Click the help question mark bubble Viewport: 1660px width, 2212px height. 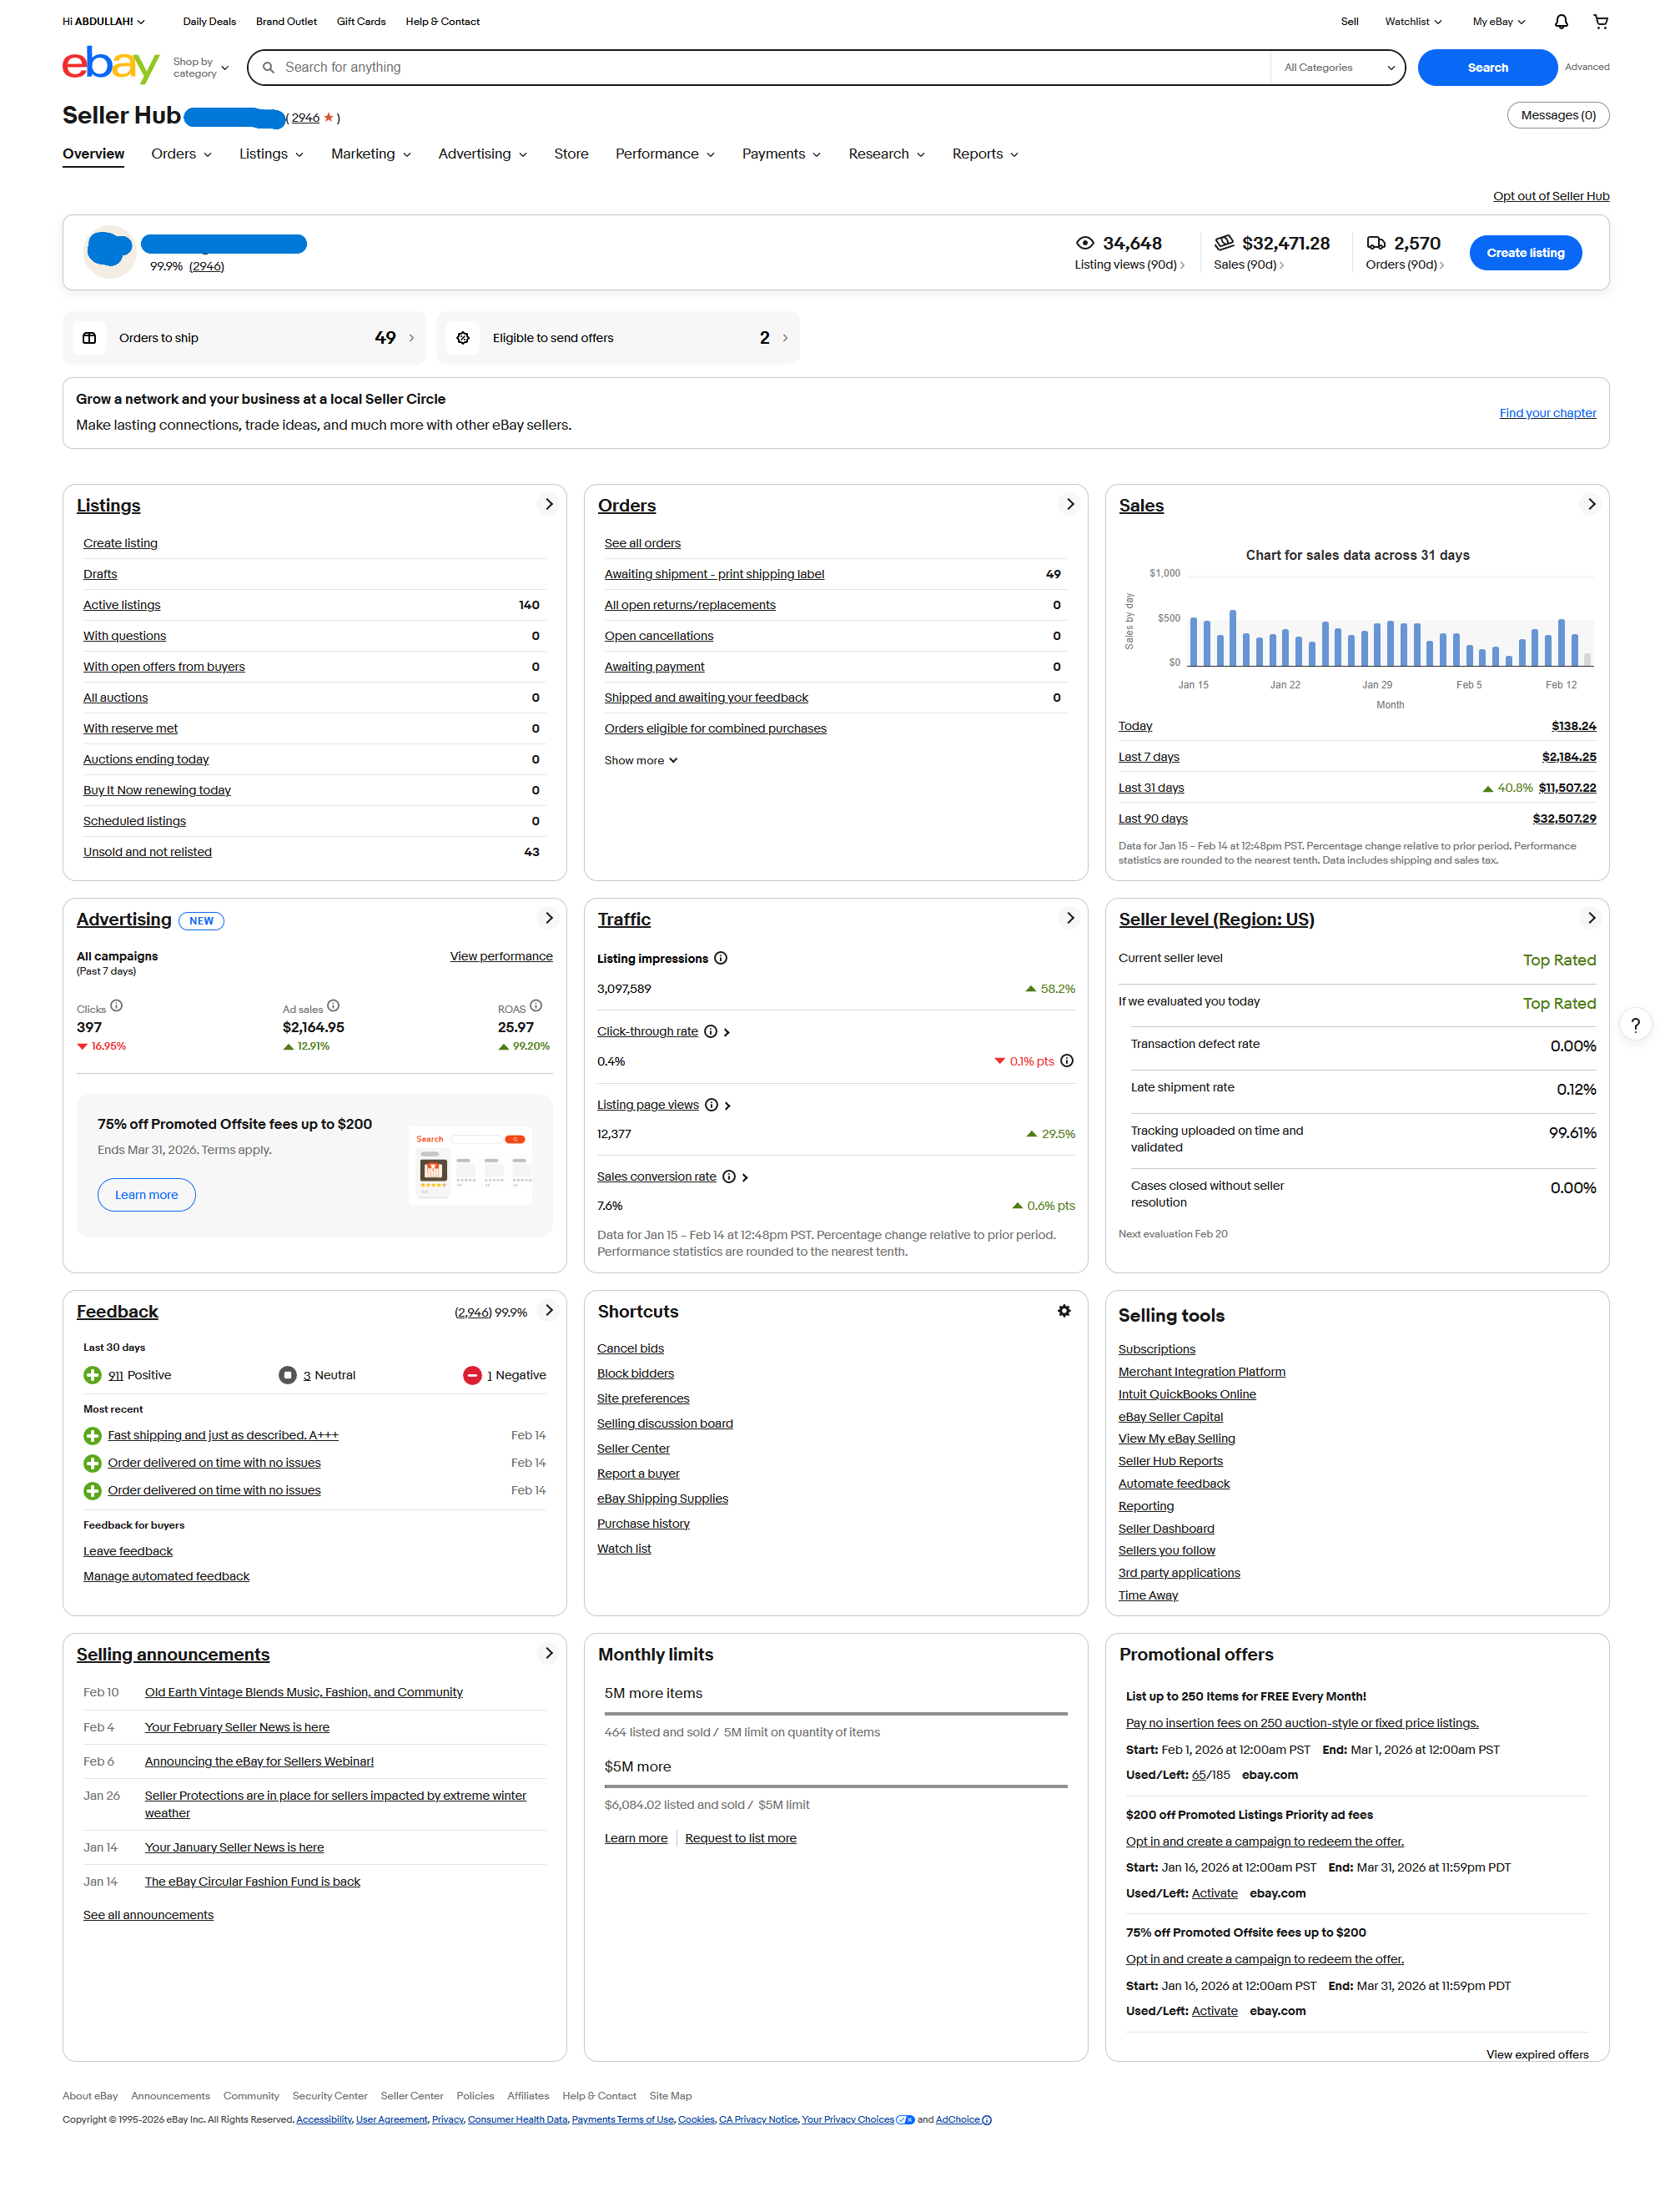tap(1635, 1025)
